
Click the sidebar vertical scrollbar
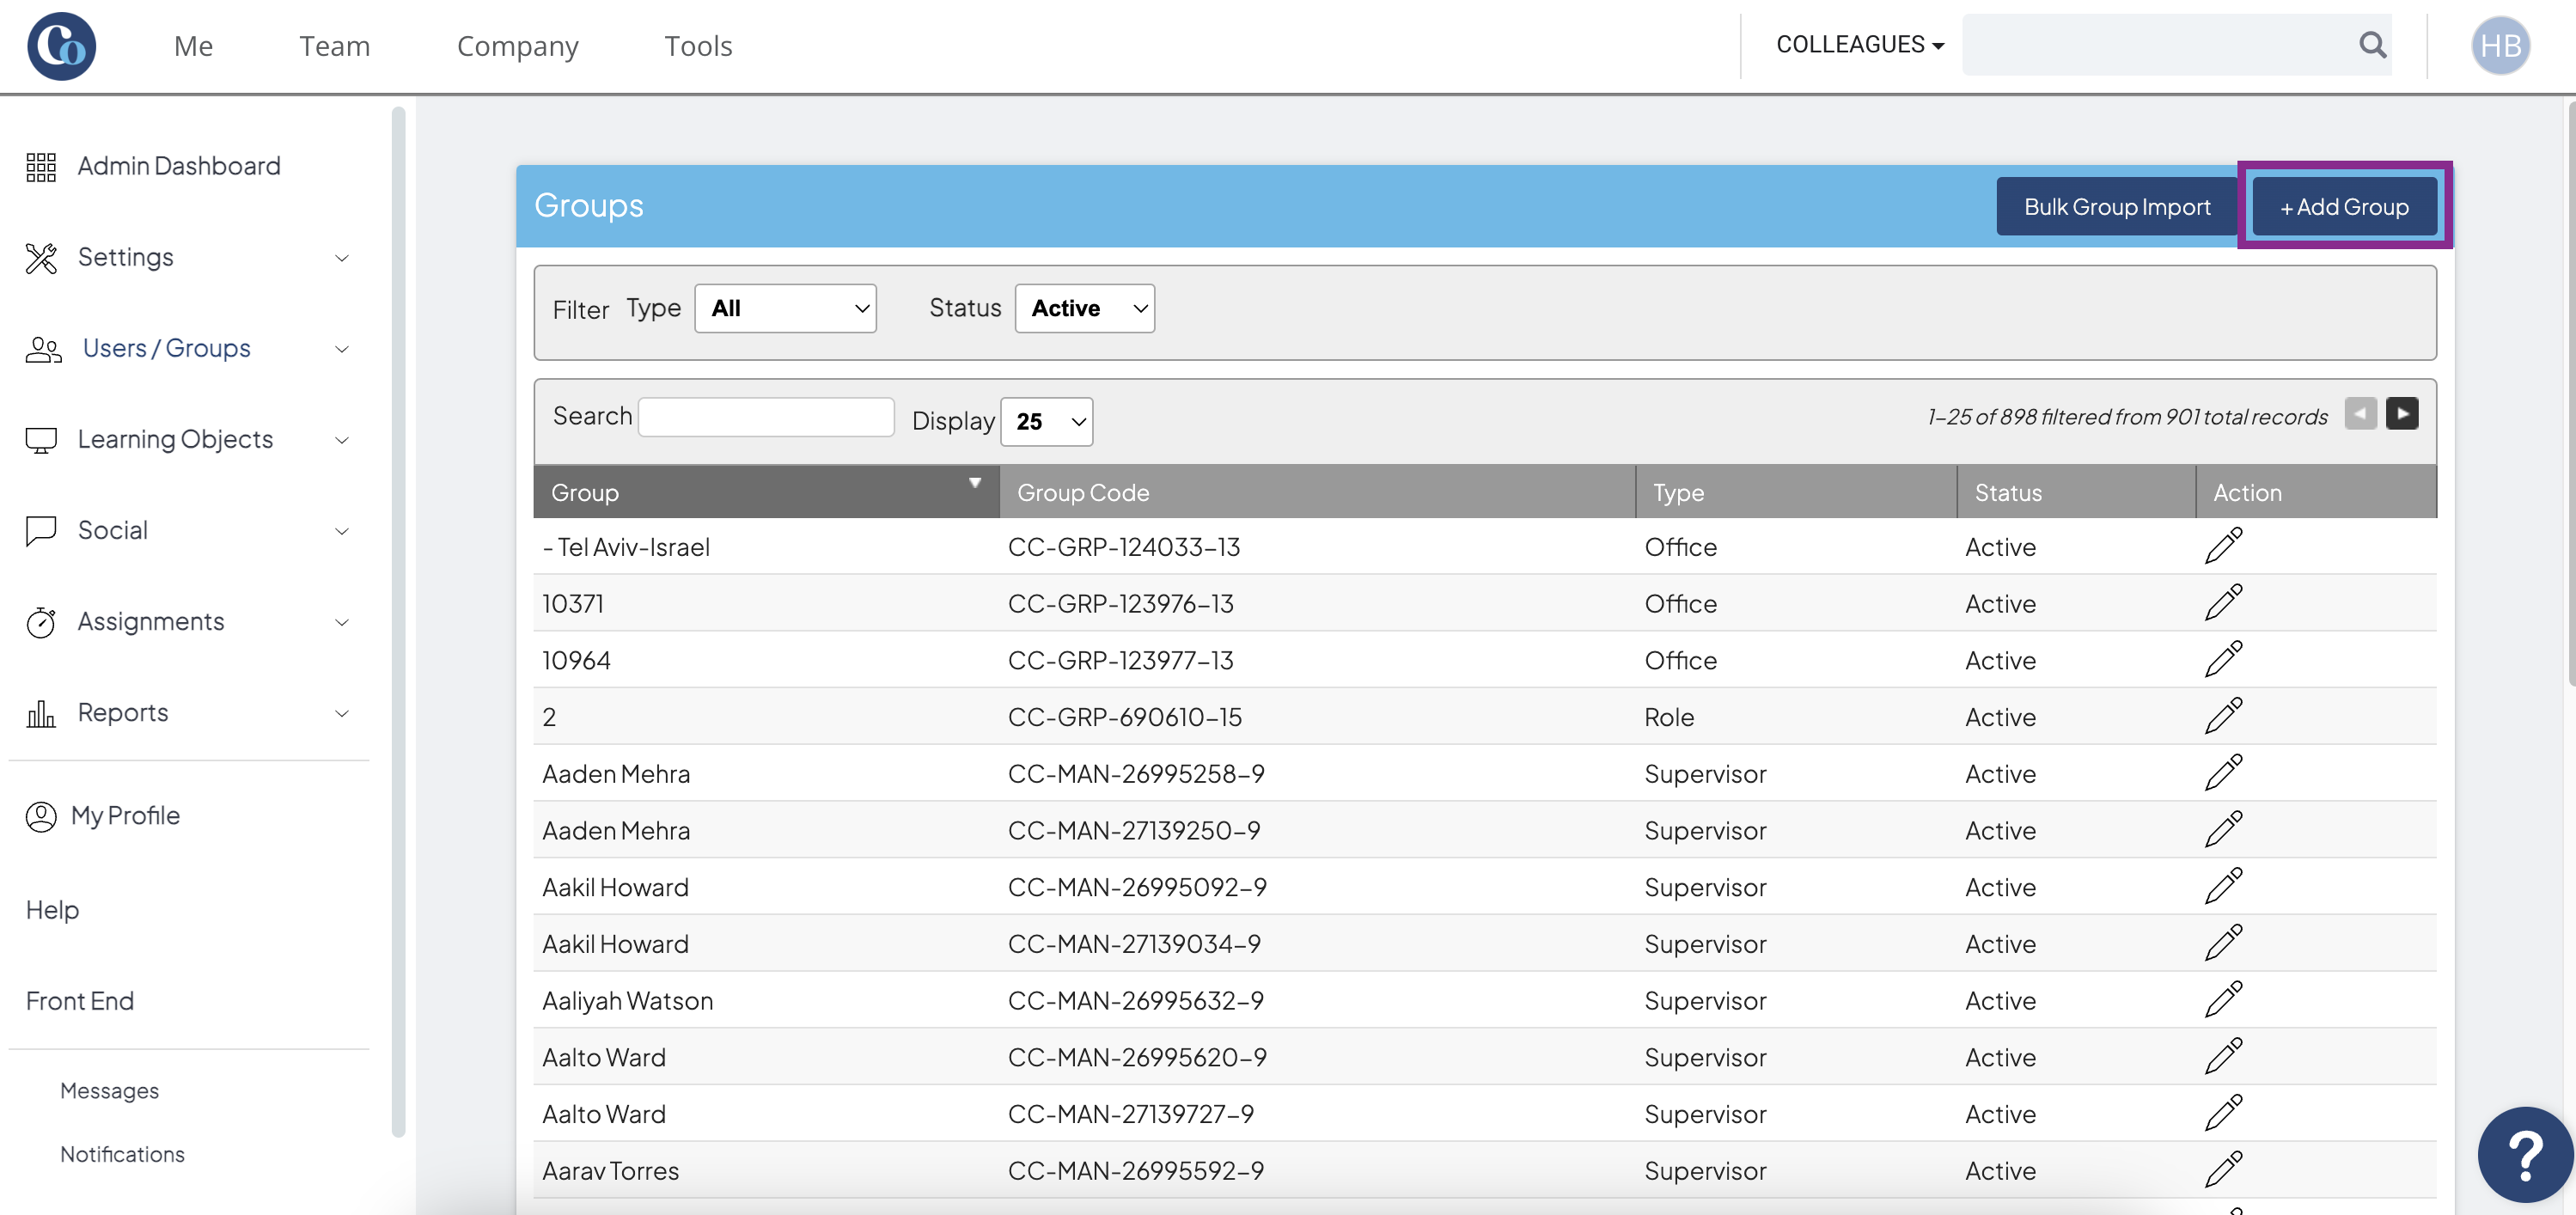398,620
